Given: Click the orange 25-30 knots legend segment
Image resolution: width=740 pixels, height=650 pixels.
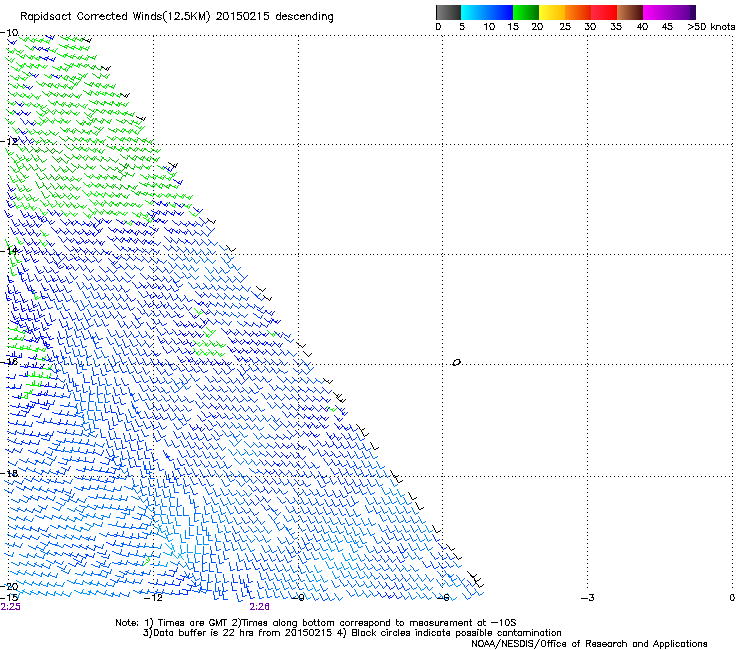Looking at the screenshot, I should tap(578, 12).
